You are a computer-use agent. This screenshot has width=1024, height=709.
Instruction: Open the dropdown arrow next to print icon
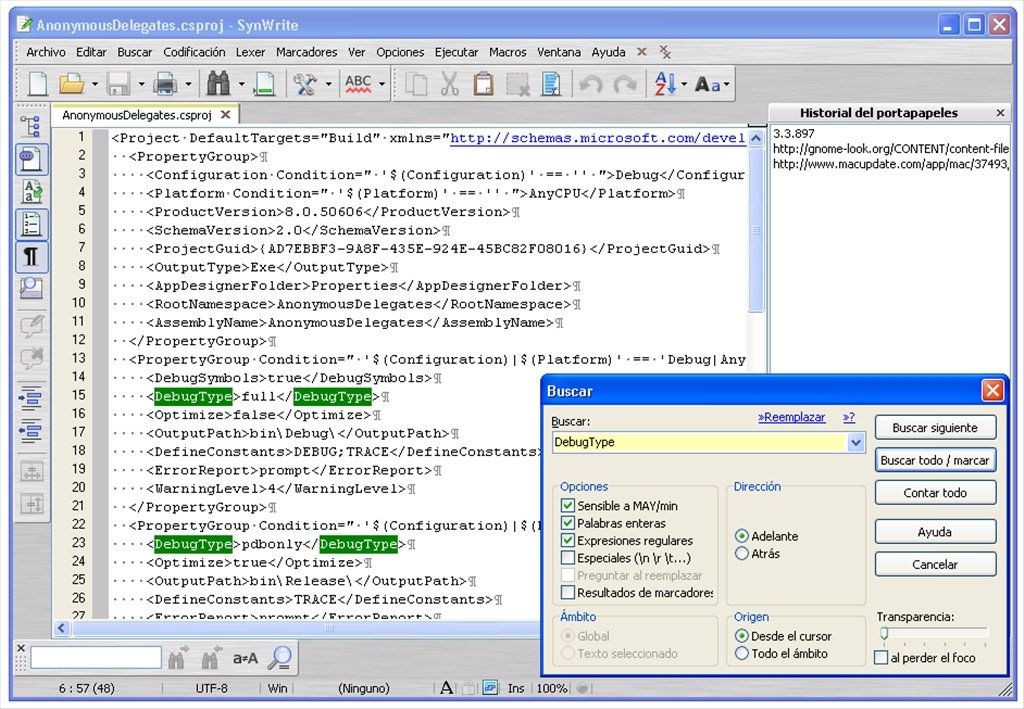point(188,84)
